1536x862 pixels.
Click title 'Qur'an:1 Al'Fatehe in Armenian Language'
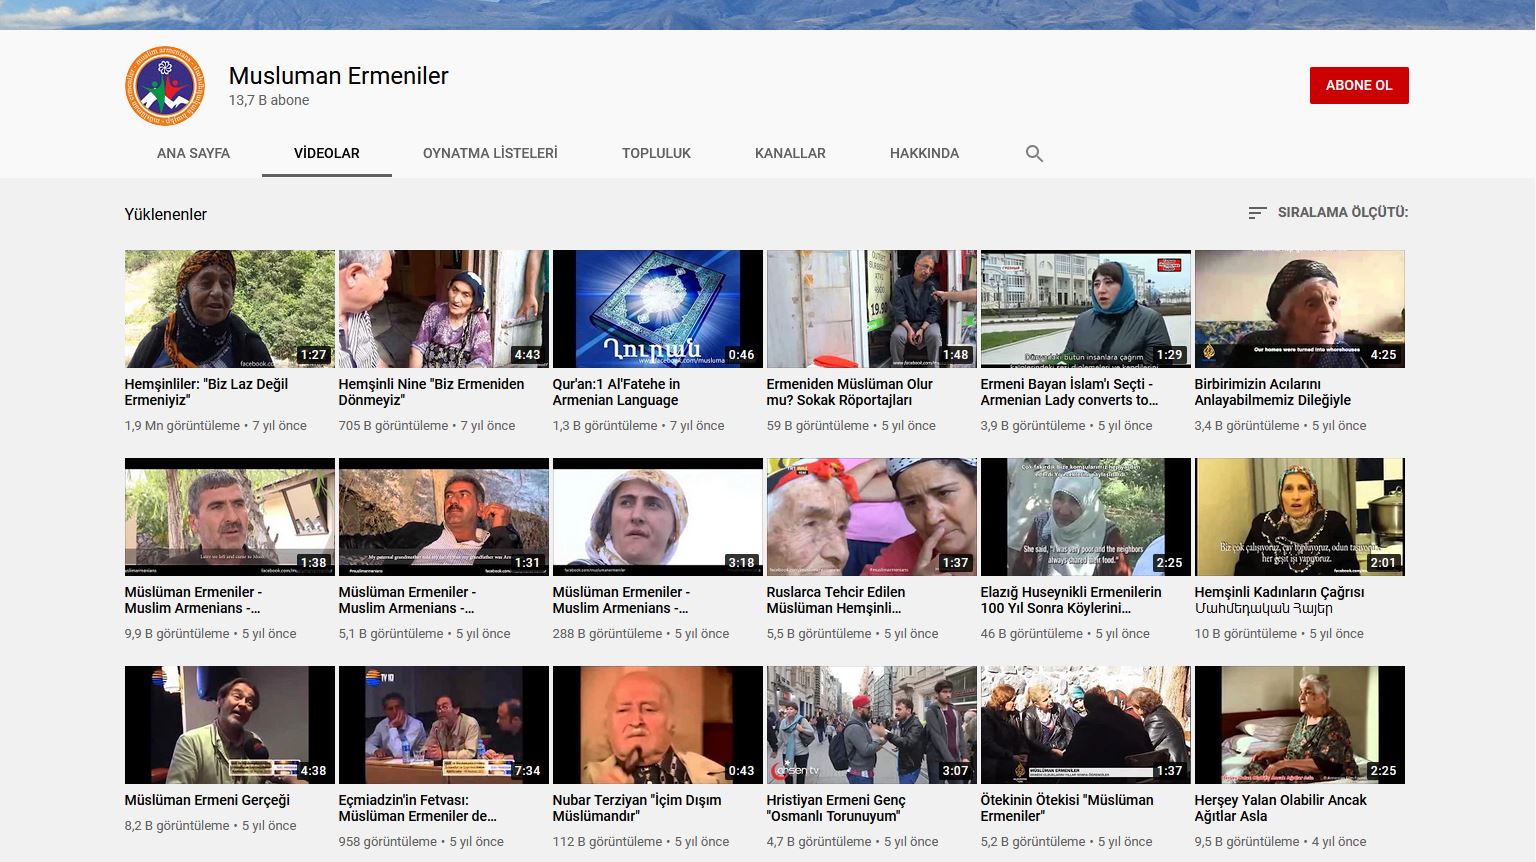pos(616,392)
